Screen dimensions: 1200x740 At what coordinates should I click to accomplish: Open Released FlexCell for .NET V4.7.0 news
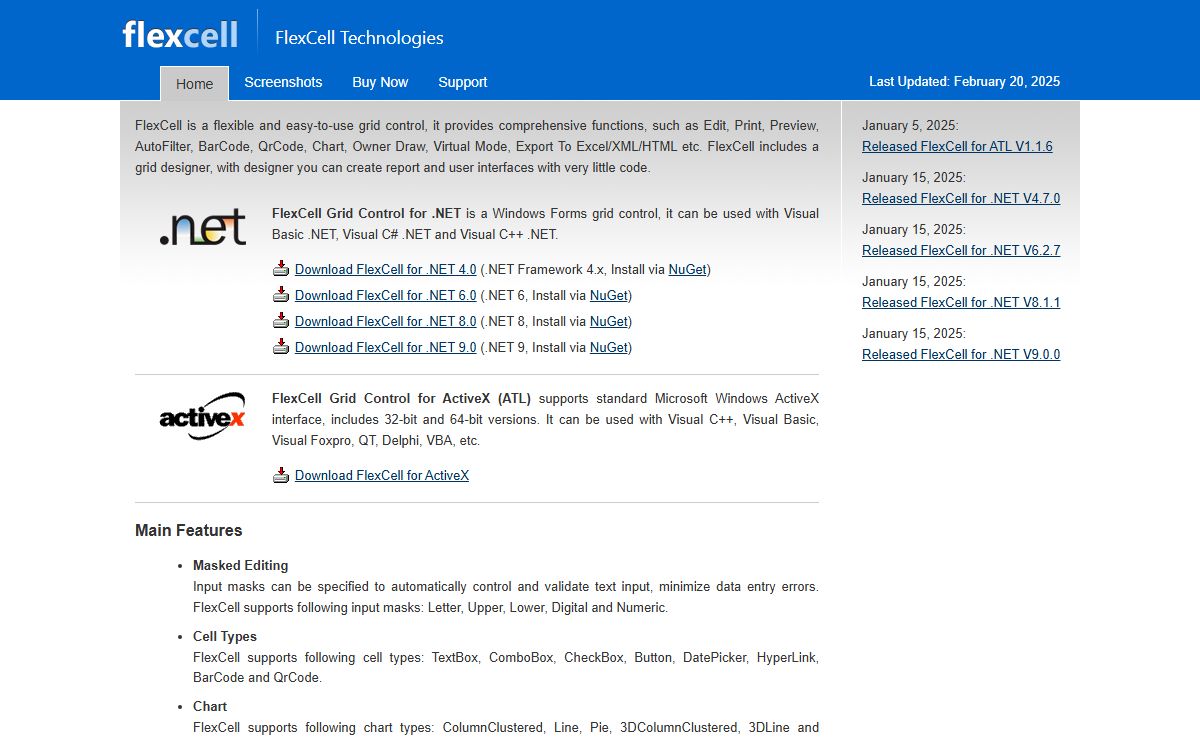click(961, 198)
